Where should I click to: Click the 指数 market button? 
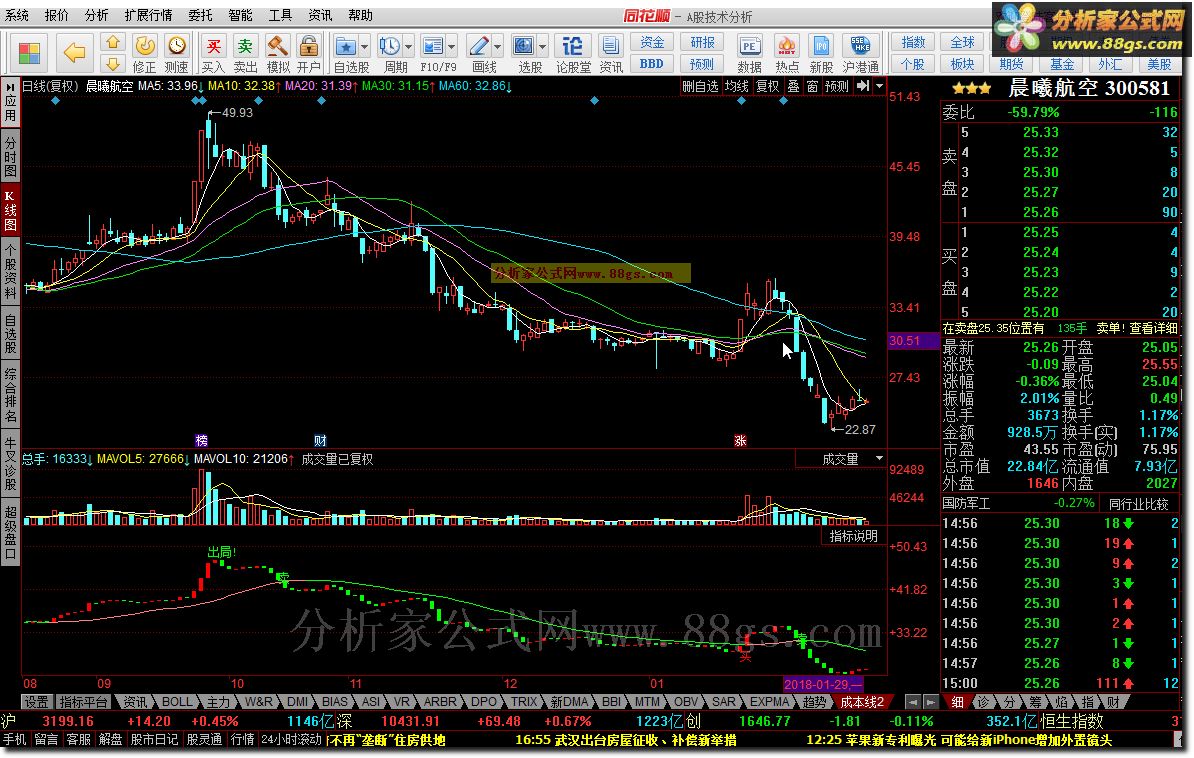pyautogui.click(x=913, y=43)
